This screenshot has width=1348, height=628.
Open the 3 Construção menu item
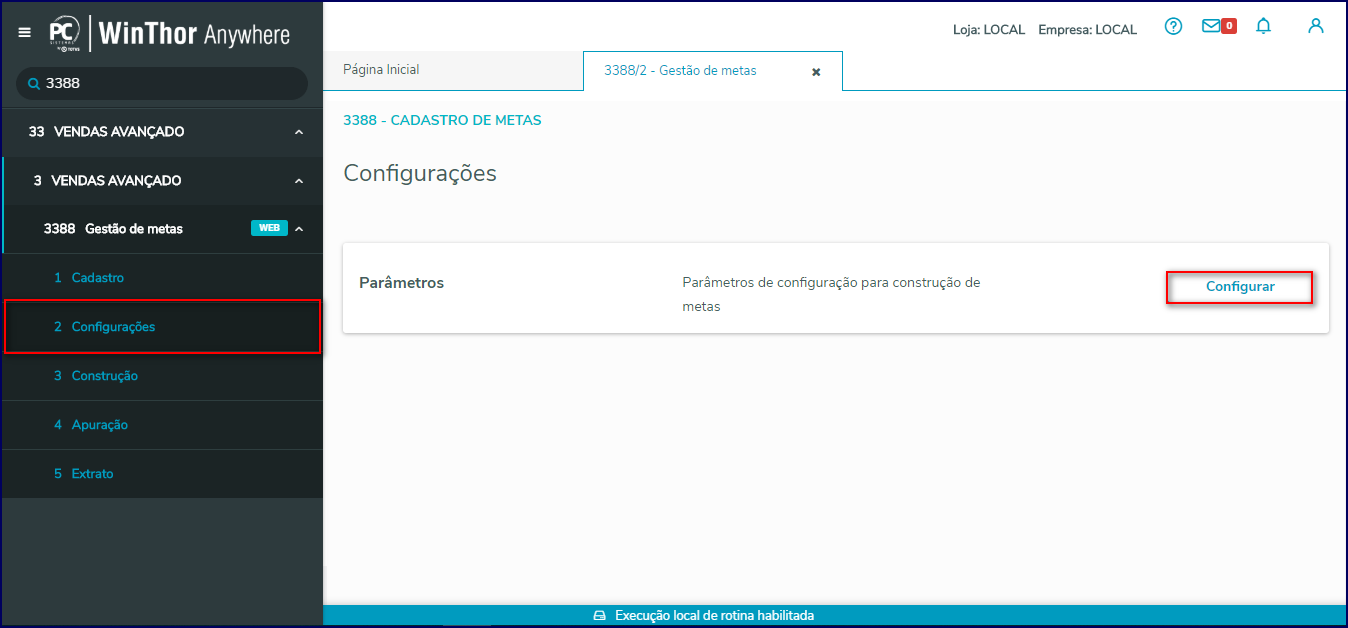coord(162,376)
